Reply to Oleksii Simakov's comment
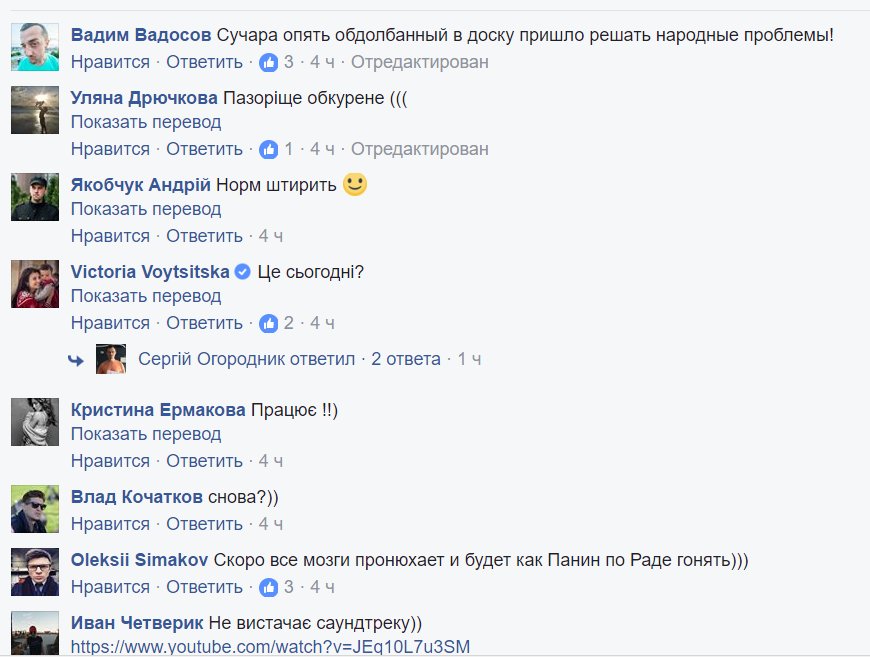870x657 pixels. 204,586
